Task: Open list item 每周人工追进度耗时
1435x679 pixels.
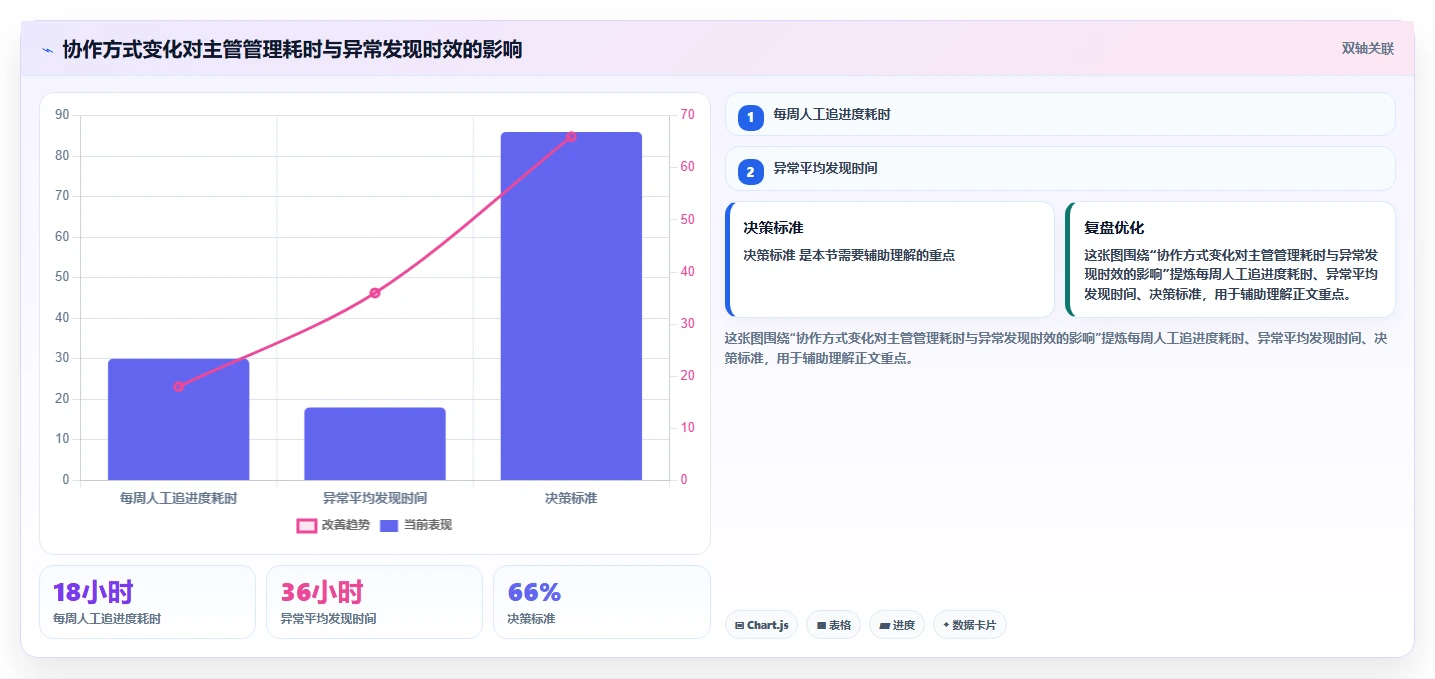Action: tap(1060, 114)
